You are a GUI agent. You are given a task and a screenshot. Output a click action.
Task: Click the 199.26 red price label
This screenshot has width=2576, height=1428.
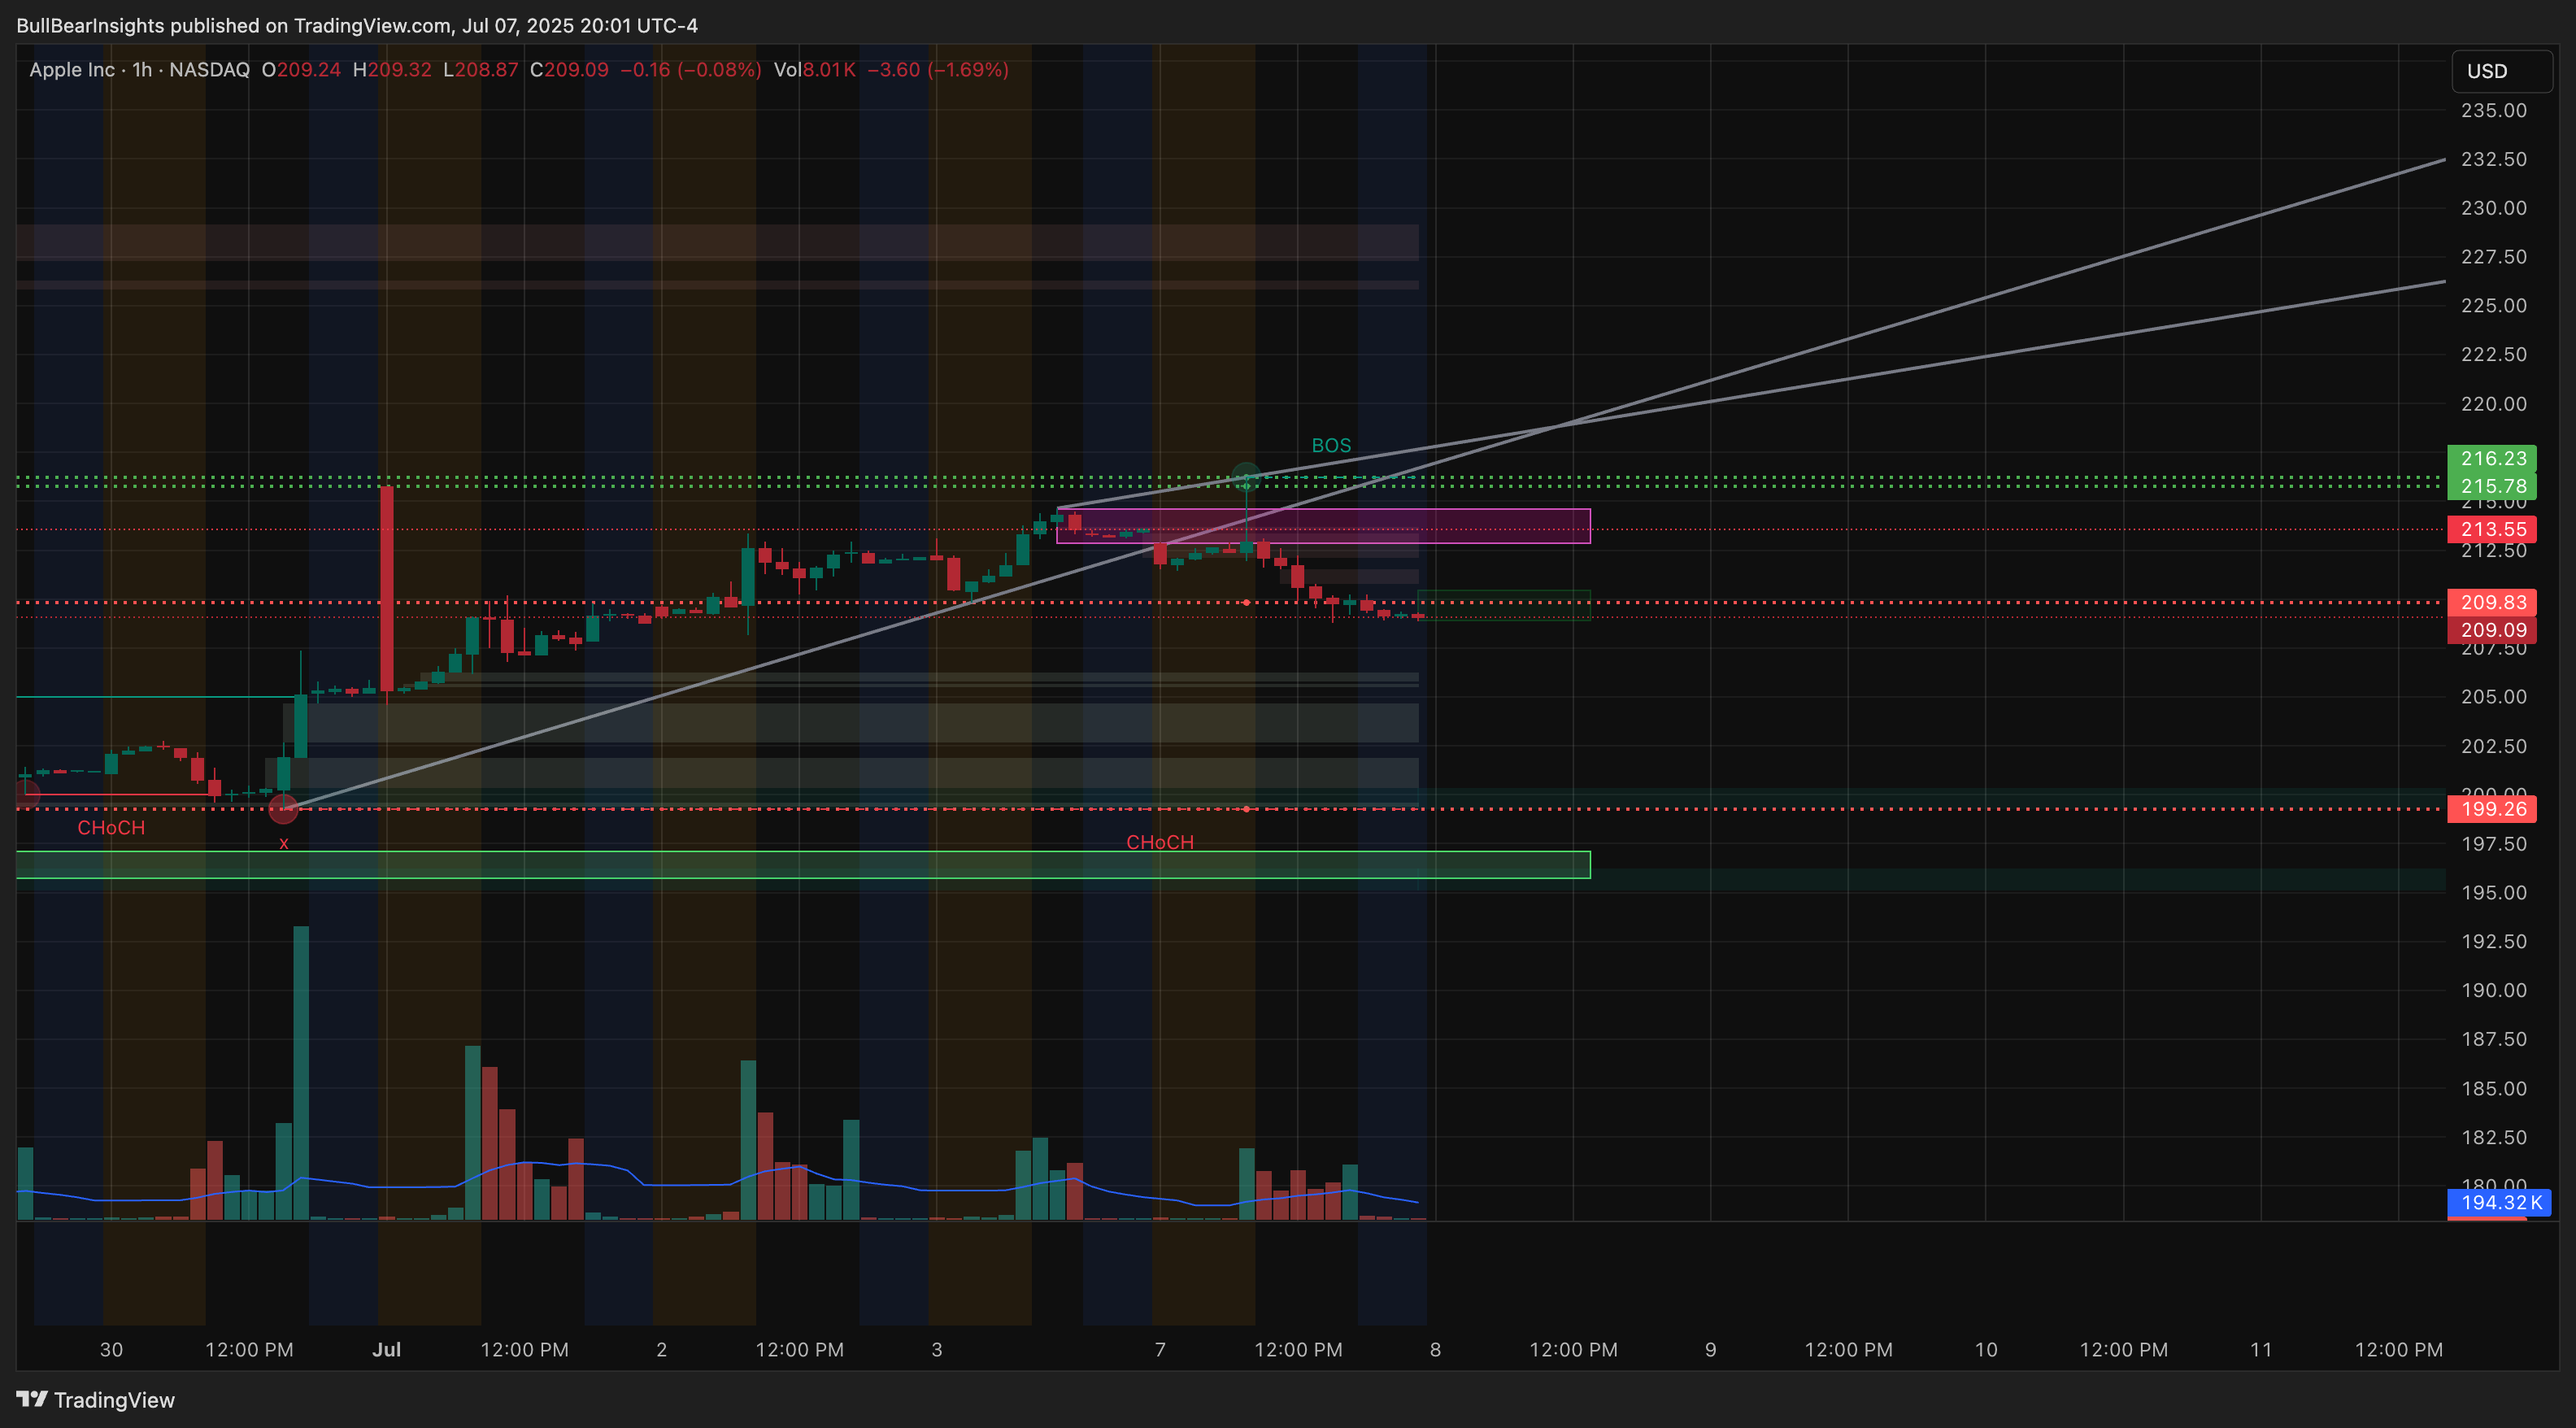2492,809
